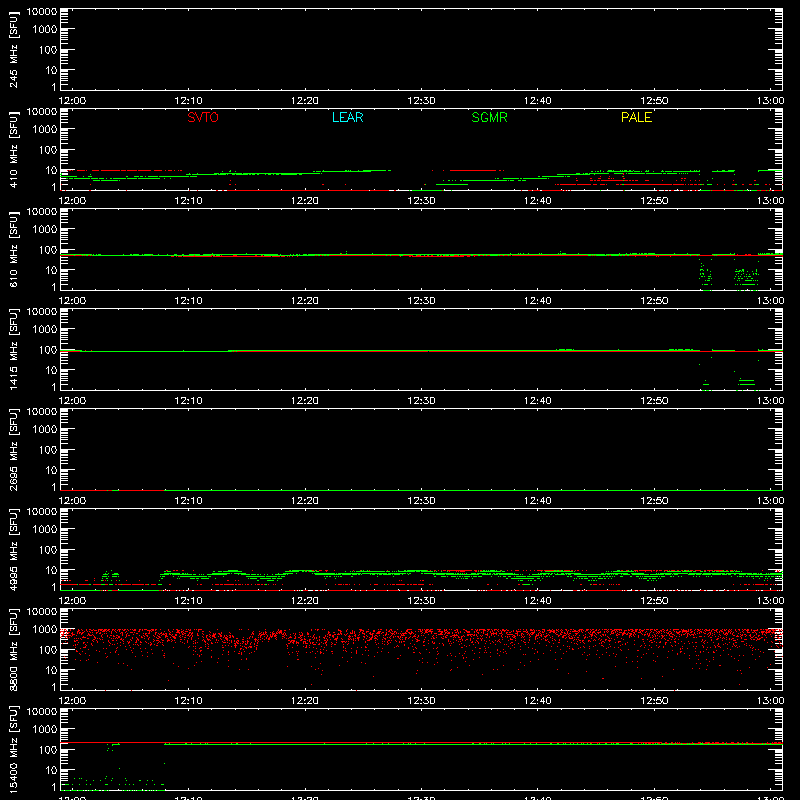This screenshot has width=800, height=800.
Task: Click the 1000 tick label on 610 MHz axis
Action: point(45,230)
